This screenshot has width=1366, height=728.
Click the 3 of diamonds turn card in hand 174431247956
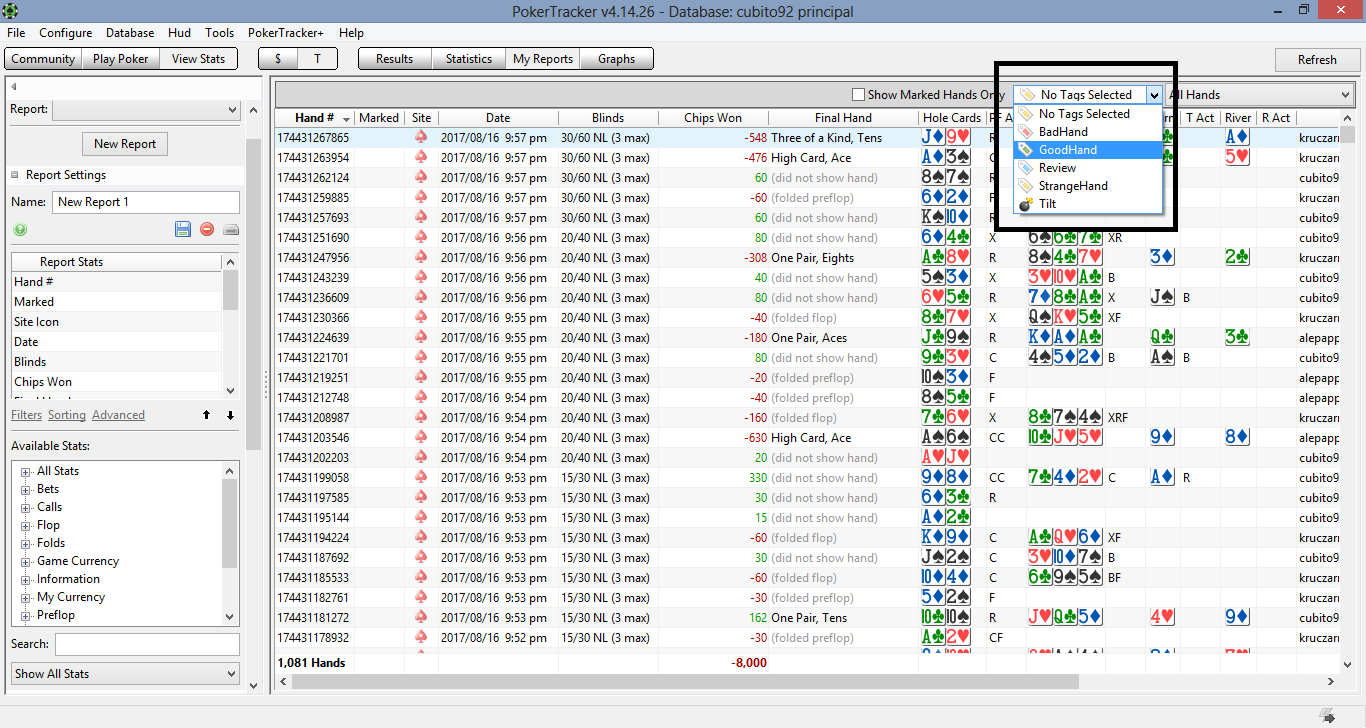pyautogui.click(x=1161, y=257)
